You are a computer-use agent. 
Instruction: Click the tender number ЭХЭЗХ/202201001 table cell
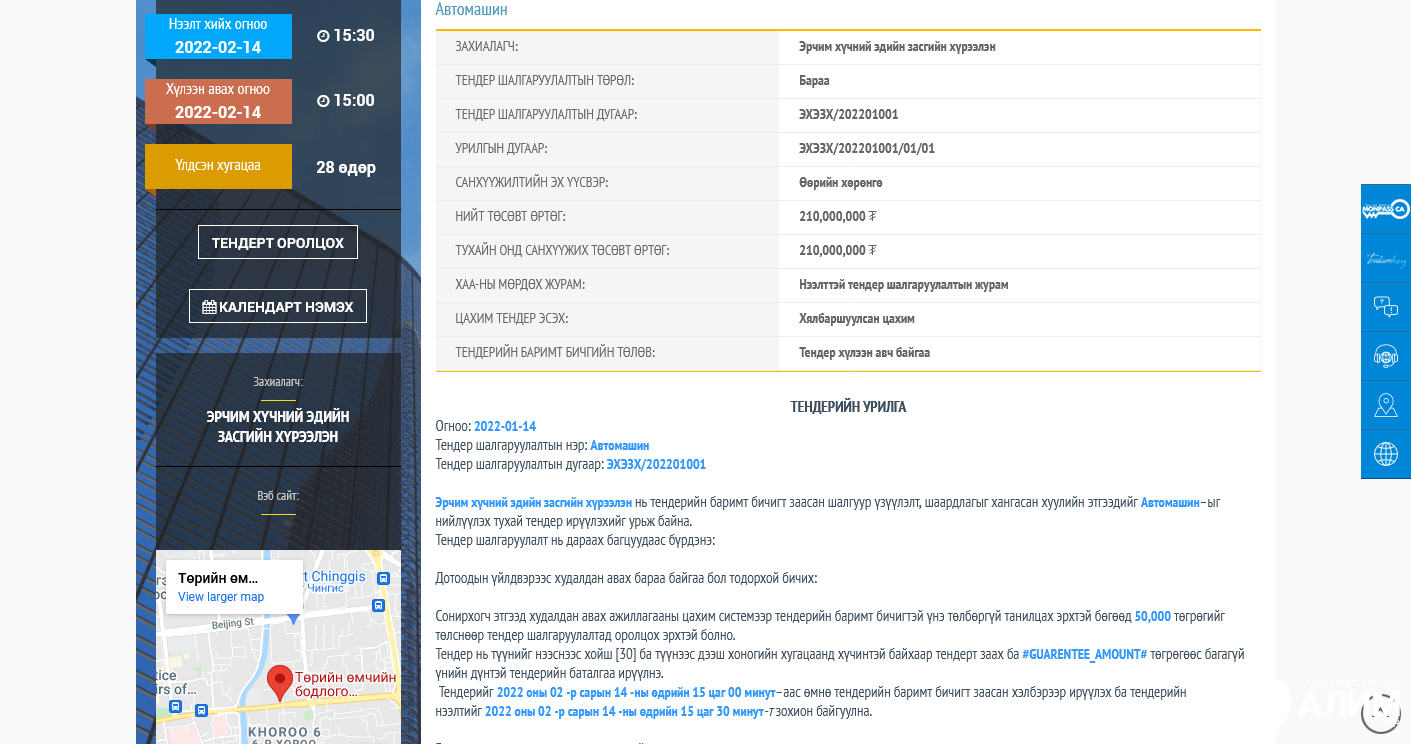(849, 115)
